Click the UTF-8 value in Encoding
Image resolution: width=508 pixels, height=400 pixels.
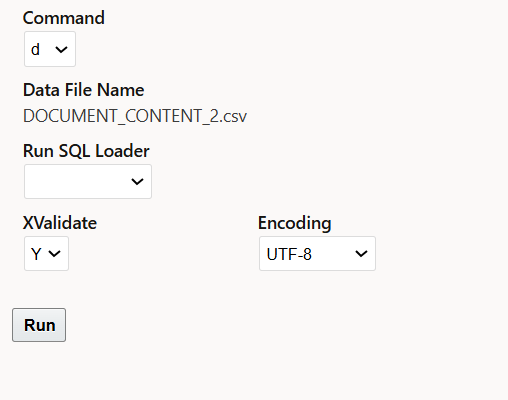pos(289,254)
